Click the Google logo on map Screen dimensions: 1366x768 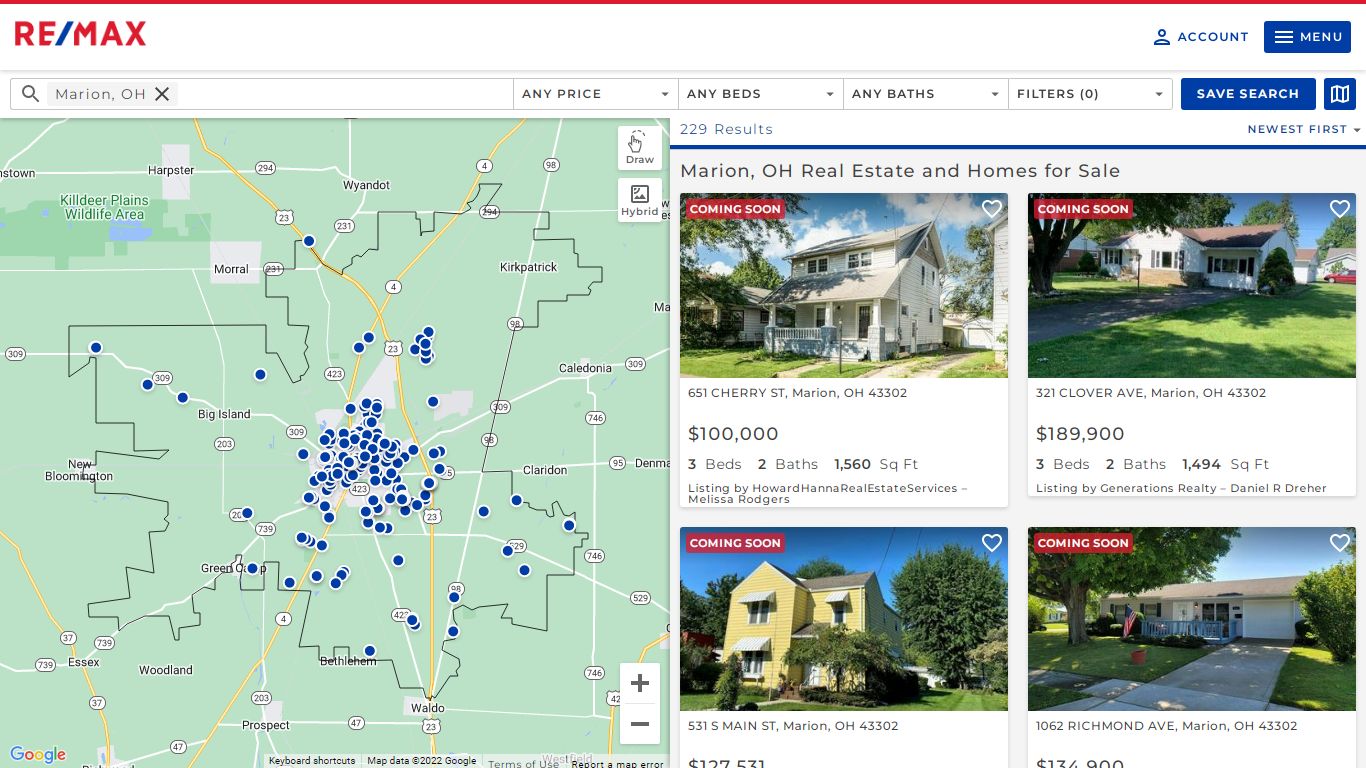[x=38, y=755]
